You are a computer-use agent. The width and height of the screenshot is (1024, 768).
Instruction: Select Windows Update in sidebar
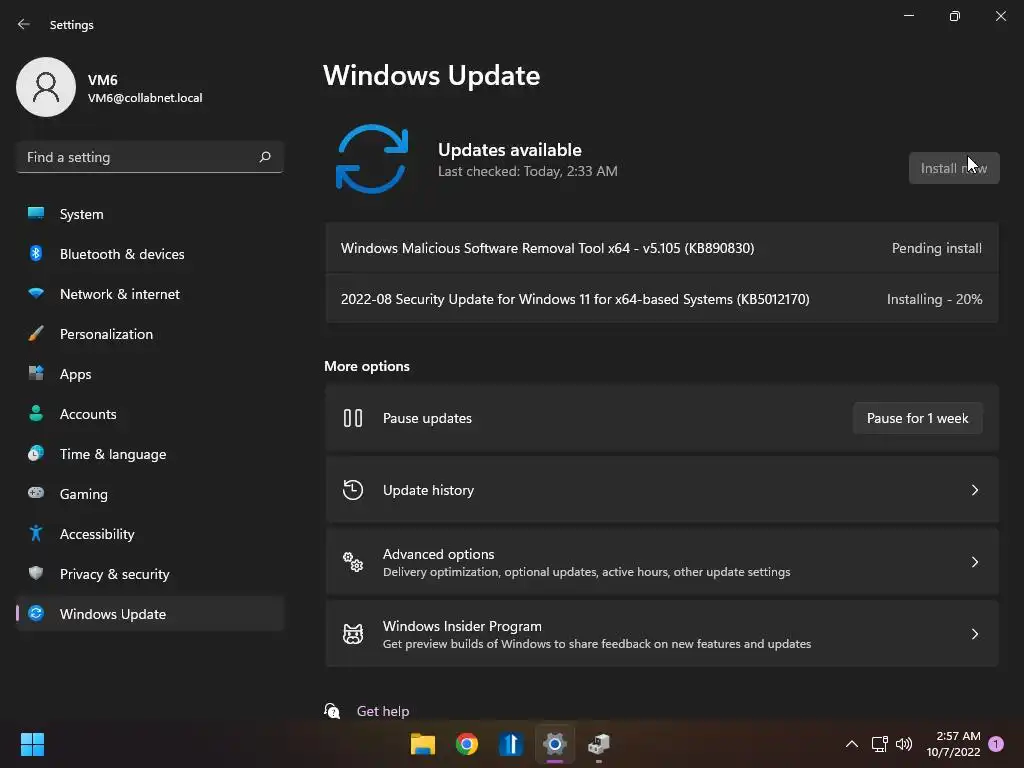(x=150, y=614)
